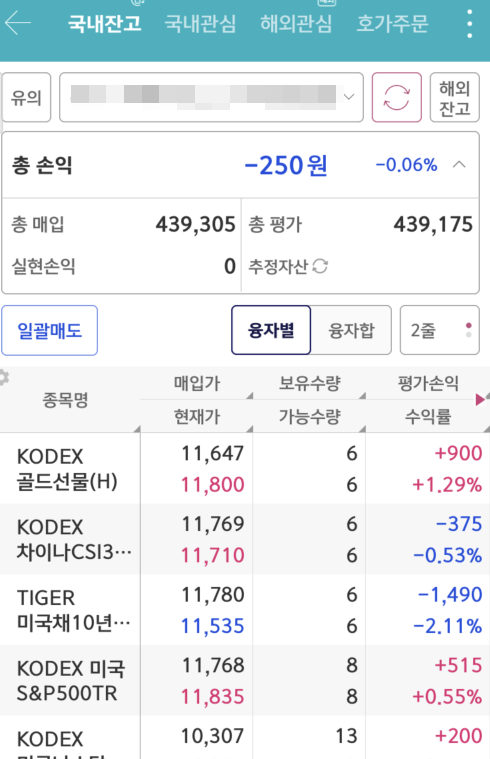Open the 해외잔고 button
Image resolution: width=490 pixels, height=759 pixels.
[455, 97]
